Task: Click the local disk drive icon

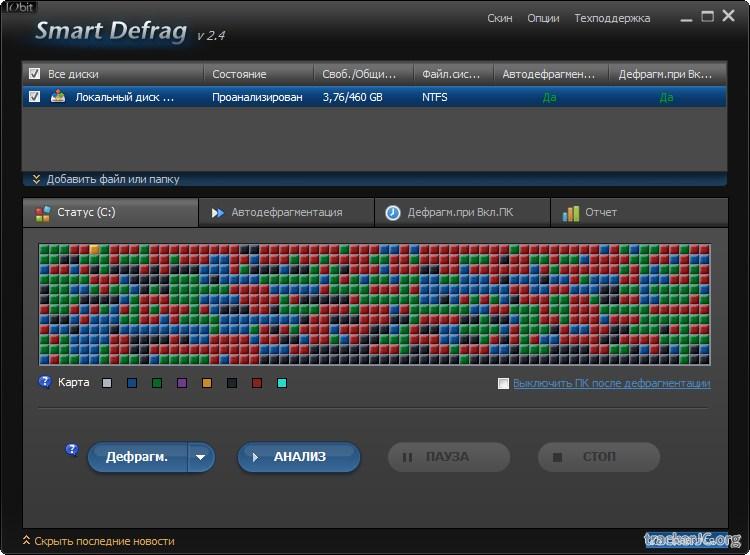Action: coord(59,97)
